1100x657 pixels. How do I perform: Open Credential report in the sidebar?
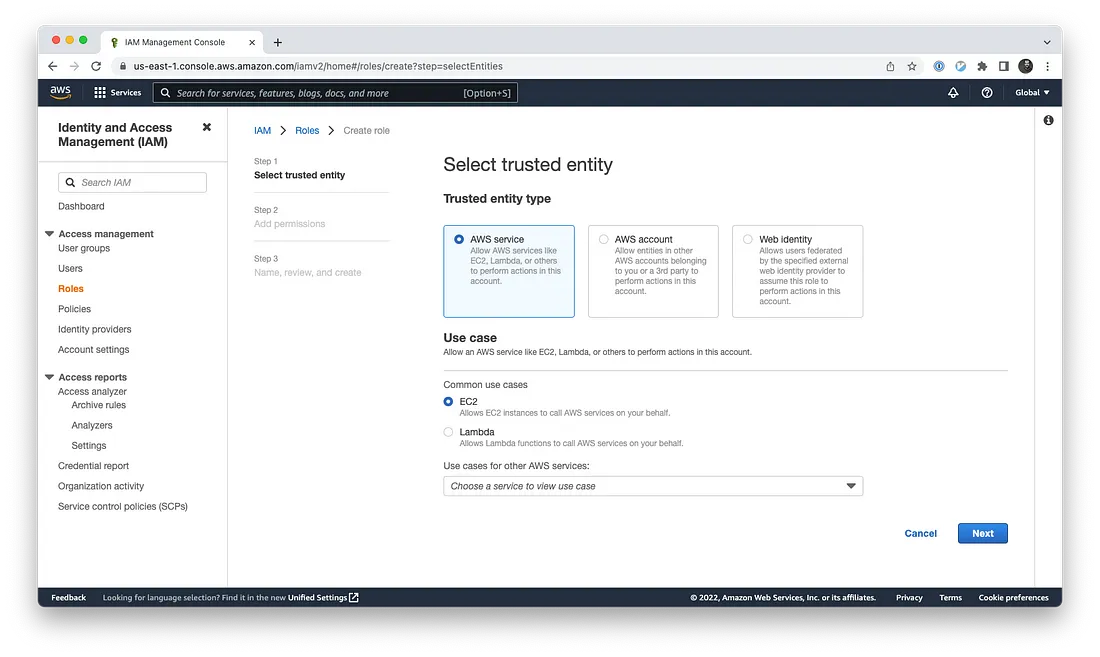(x=93, y=466)
